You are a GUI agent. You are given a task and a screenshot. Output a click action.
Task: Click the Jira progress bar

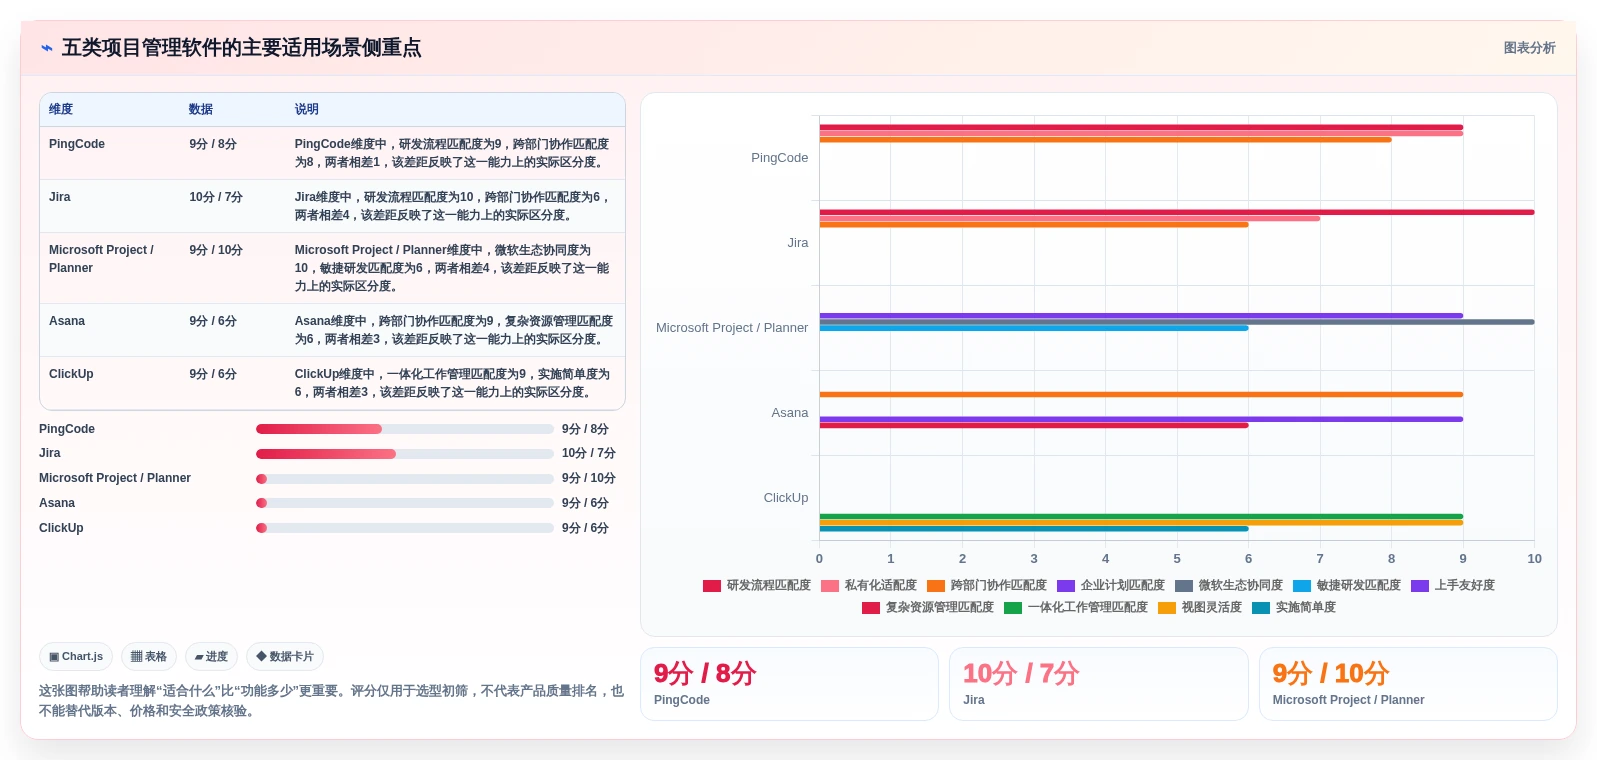(405, 454)
